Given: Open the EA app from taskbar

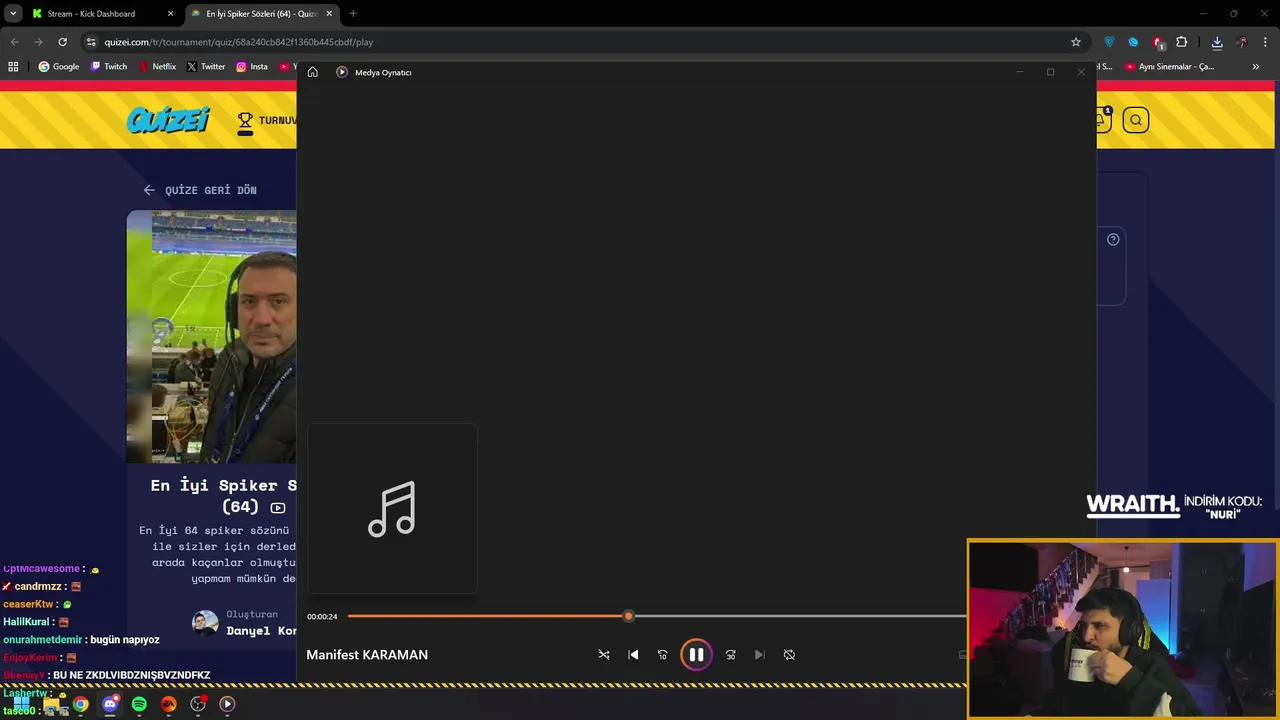Looking at the screenshot, I should pyautogui.click(x=169, y=704).
